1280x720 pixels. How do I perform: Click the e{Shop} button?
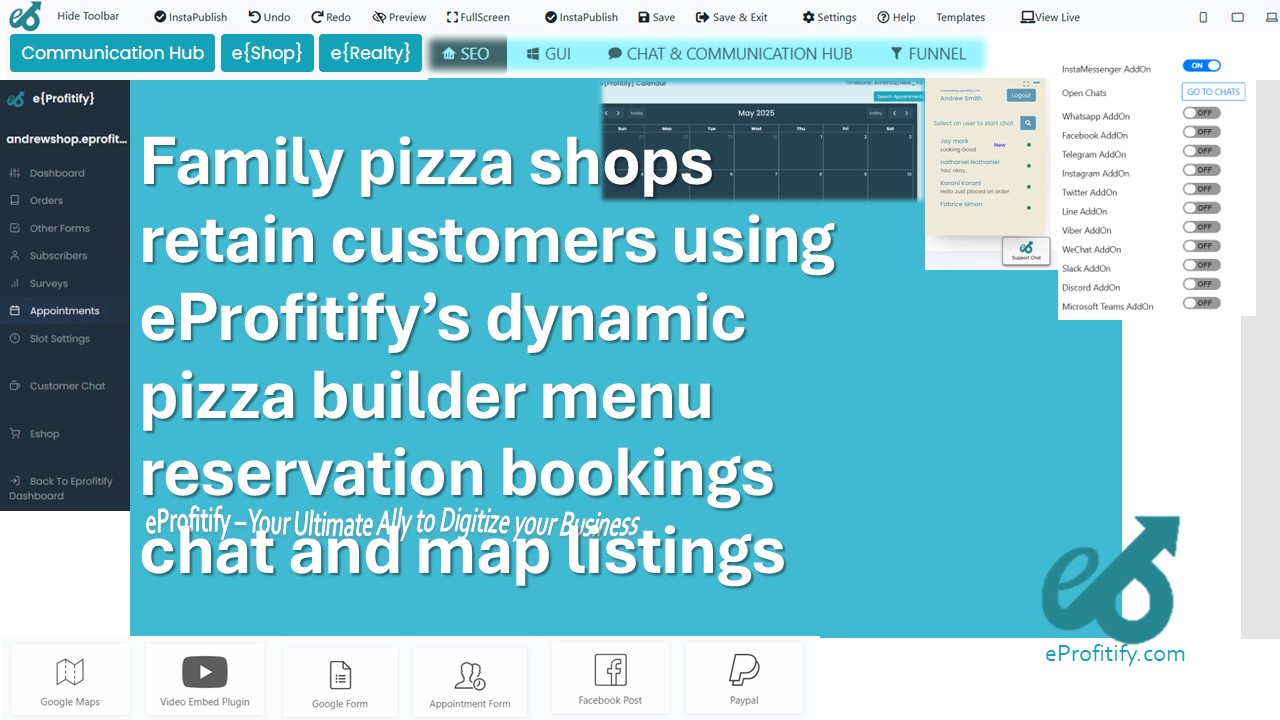click(267, 53)
